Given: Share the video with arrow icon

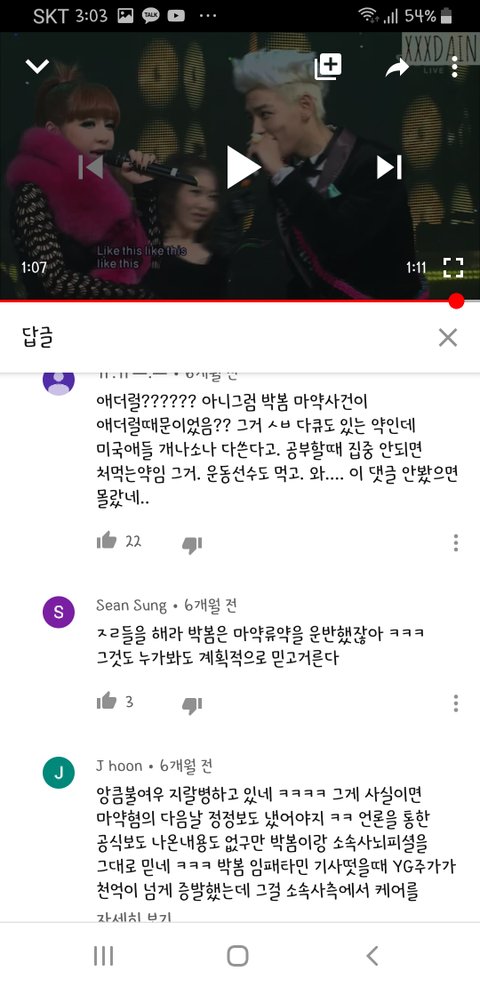Looking at the screenshot, I should coord(397,67).
